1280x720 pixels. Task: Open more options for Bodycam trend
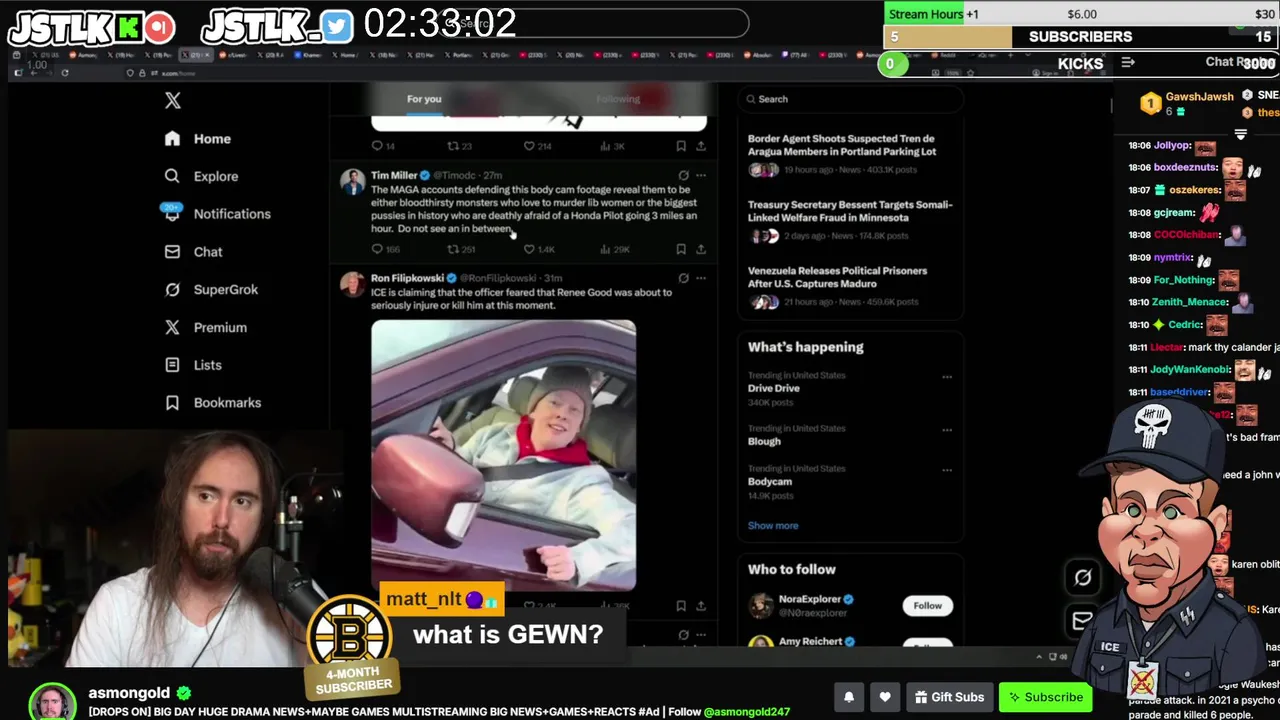click(947, 470)
